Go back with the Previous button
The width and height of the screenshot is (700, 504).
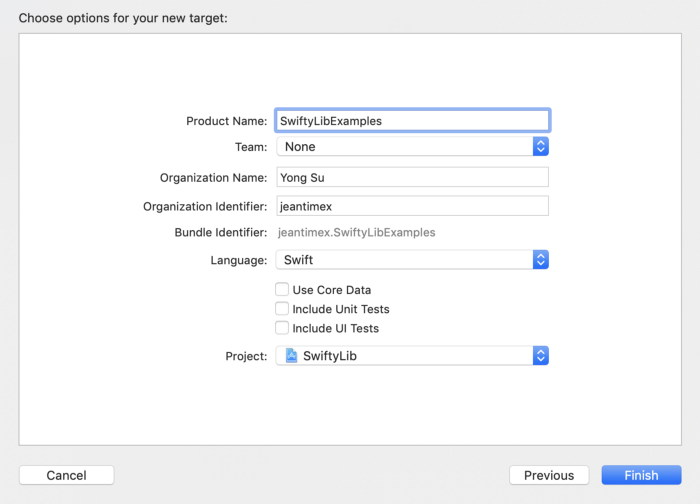pos(549,475)
